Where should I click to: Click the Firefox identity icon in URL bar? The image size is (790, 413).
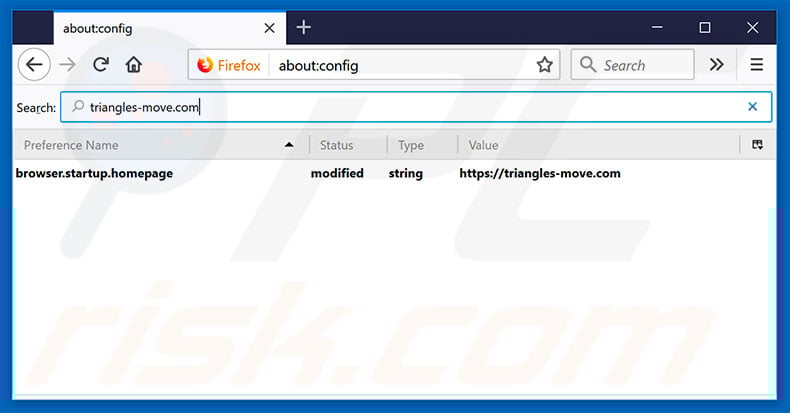click(205, 65)
